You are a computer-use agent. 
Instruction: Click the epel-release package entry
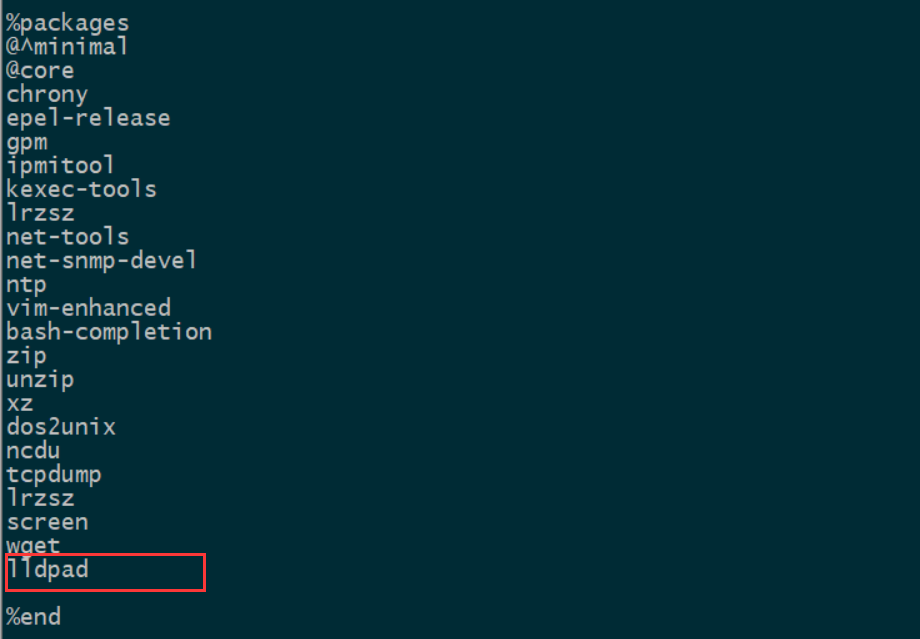[88, 118]
